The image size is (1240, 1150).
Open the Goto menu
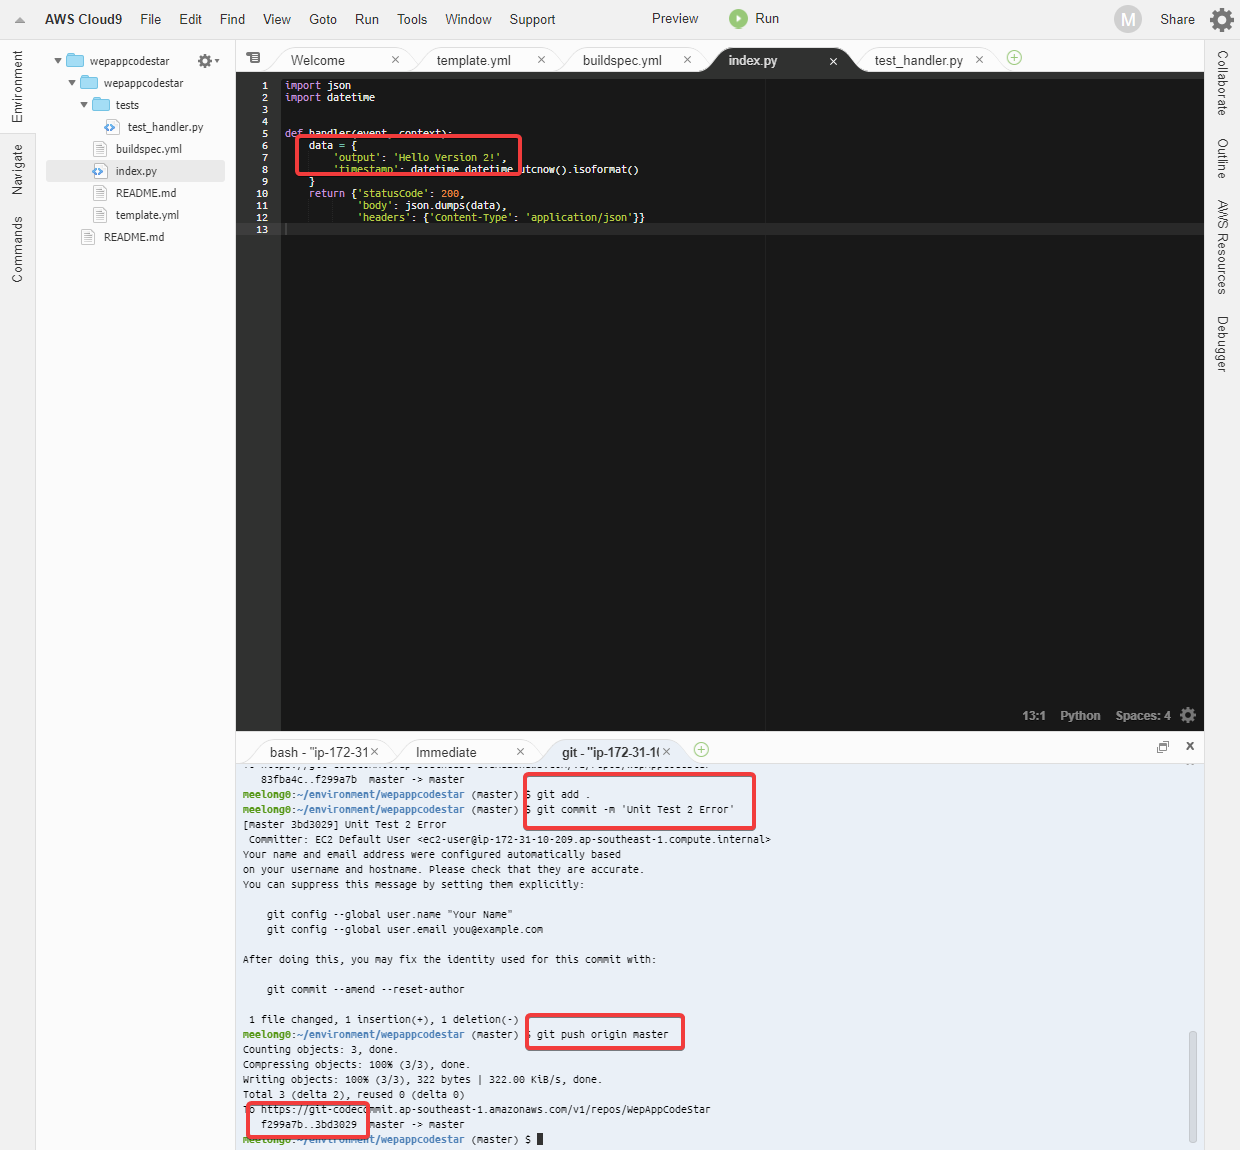point(323,19)
